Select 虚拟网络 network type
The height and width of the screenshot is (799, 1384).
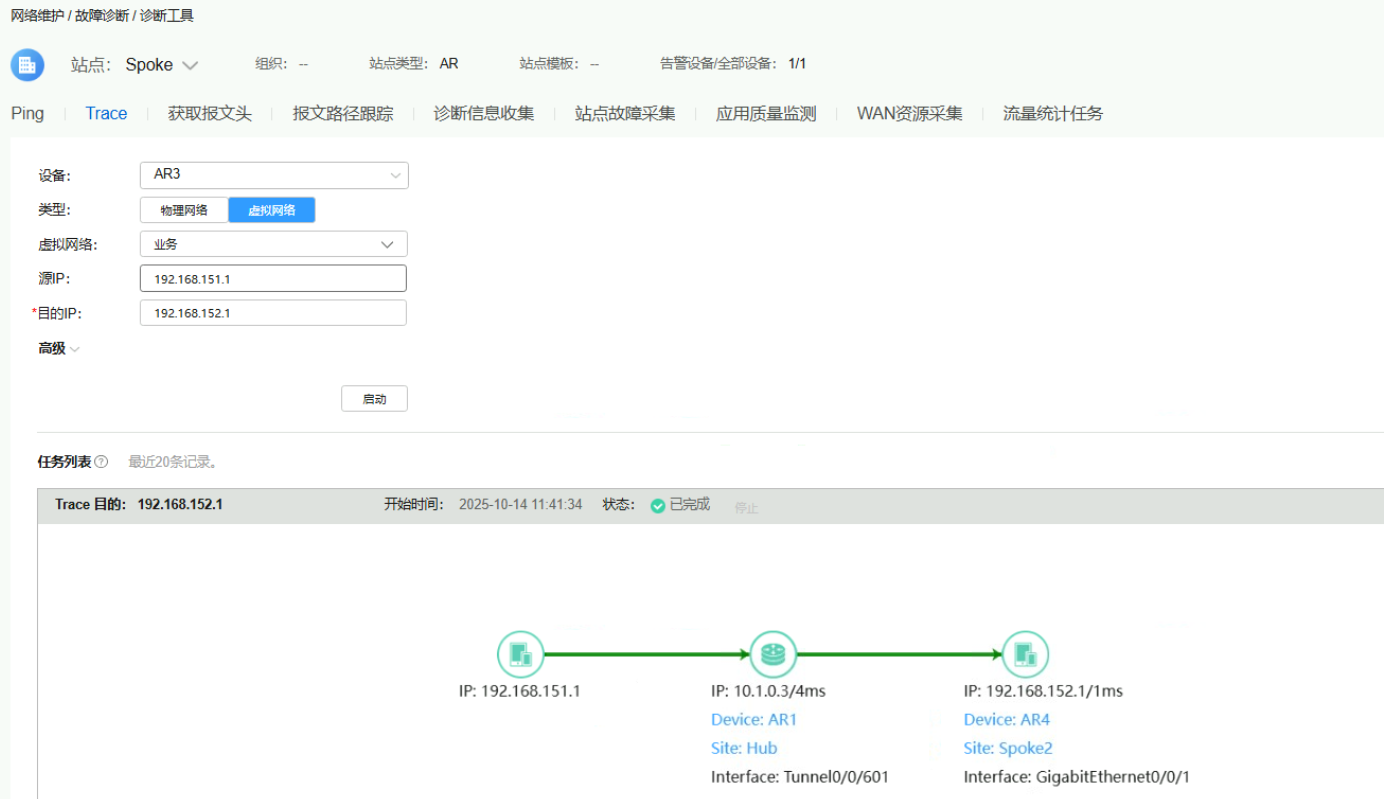(272, 210)
